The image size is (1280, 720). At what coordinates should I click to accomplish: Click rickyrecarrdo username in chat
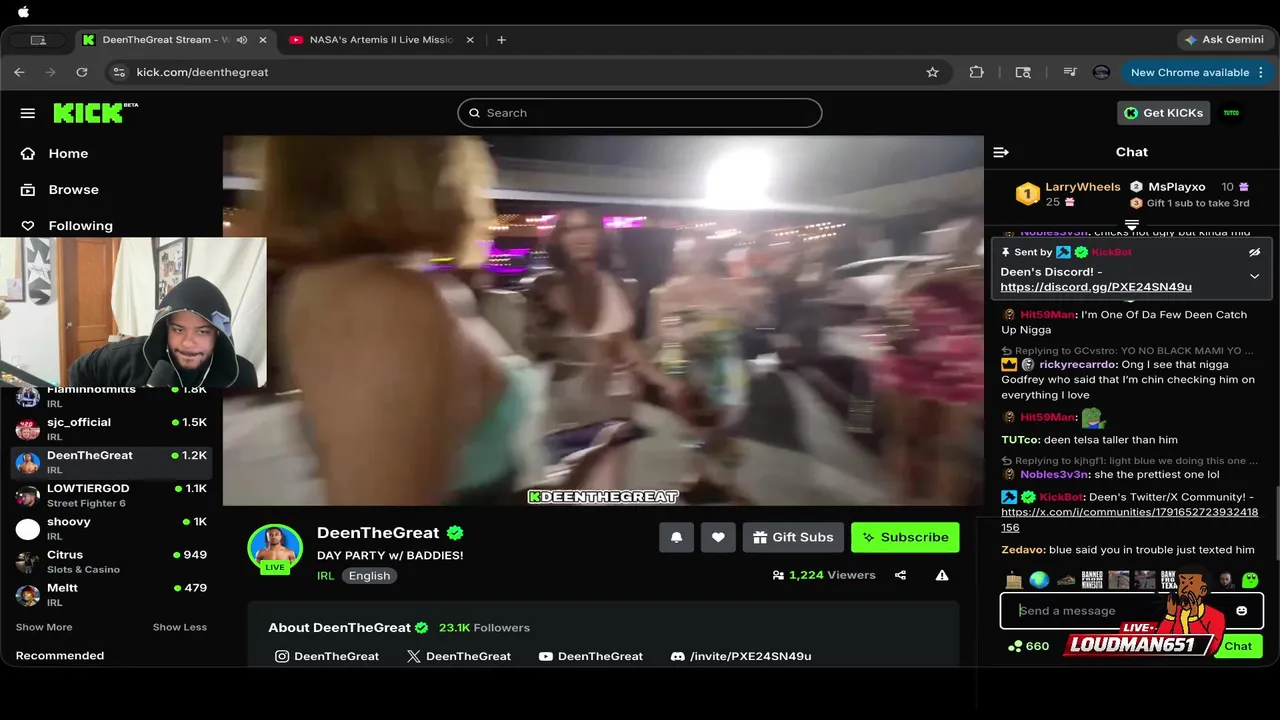(x=1078, y=365)
